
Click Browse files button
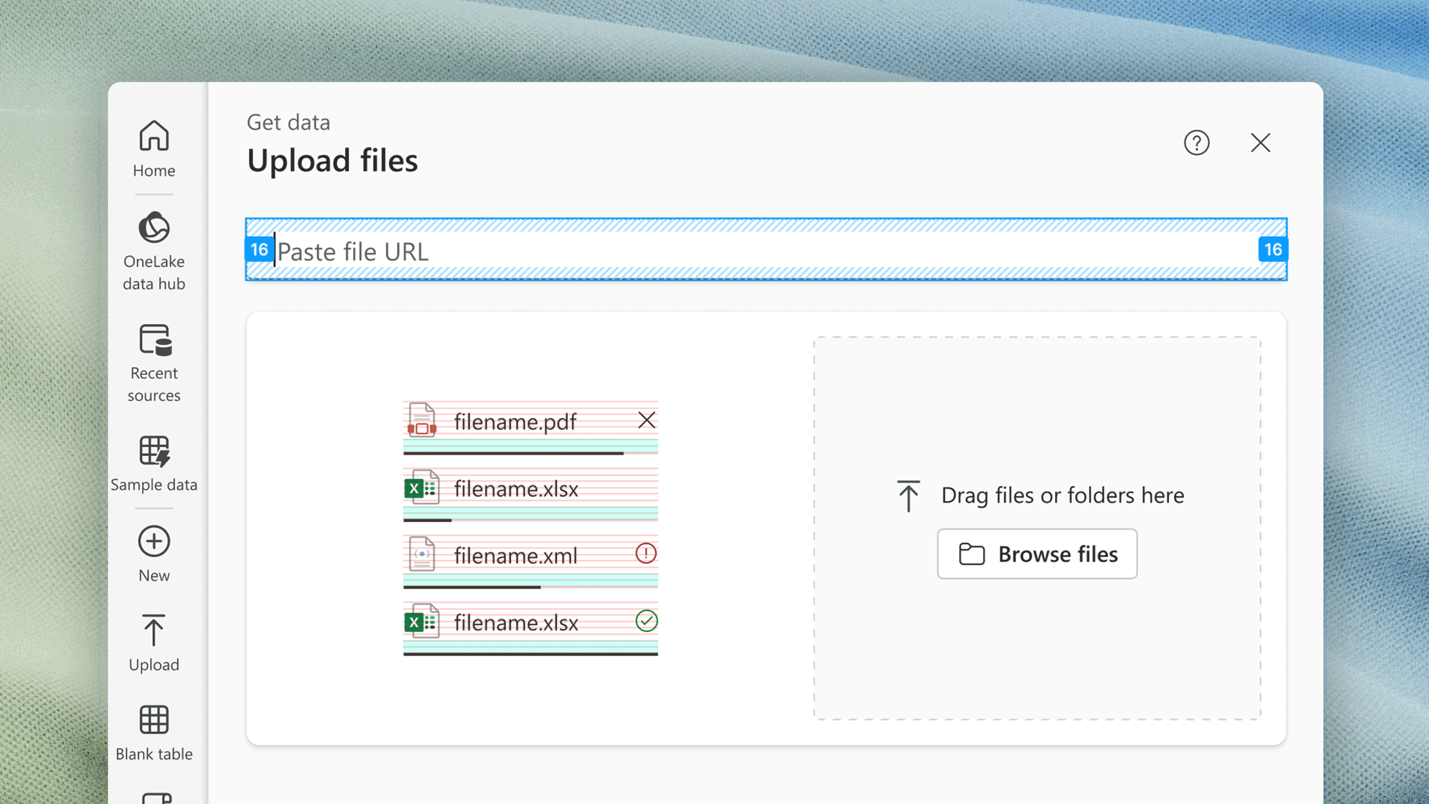tap(1037, 554)
